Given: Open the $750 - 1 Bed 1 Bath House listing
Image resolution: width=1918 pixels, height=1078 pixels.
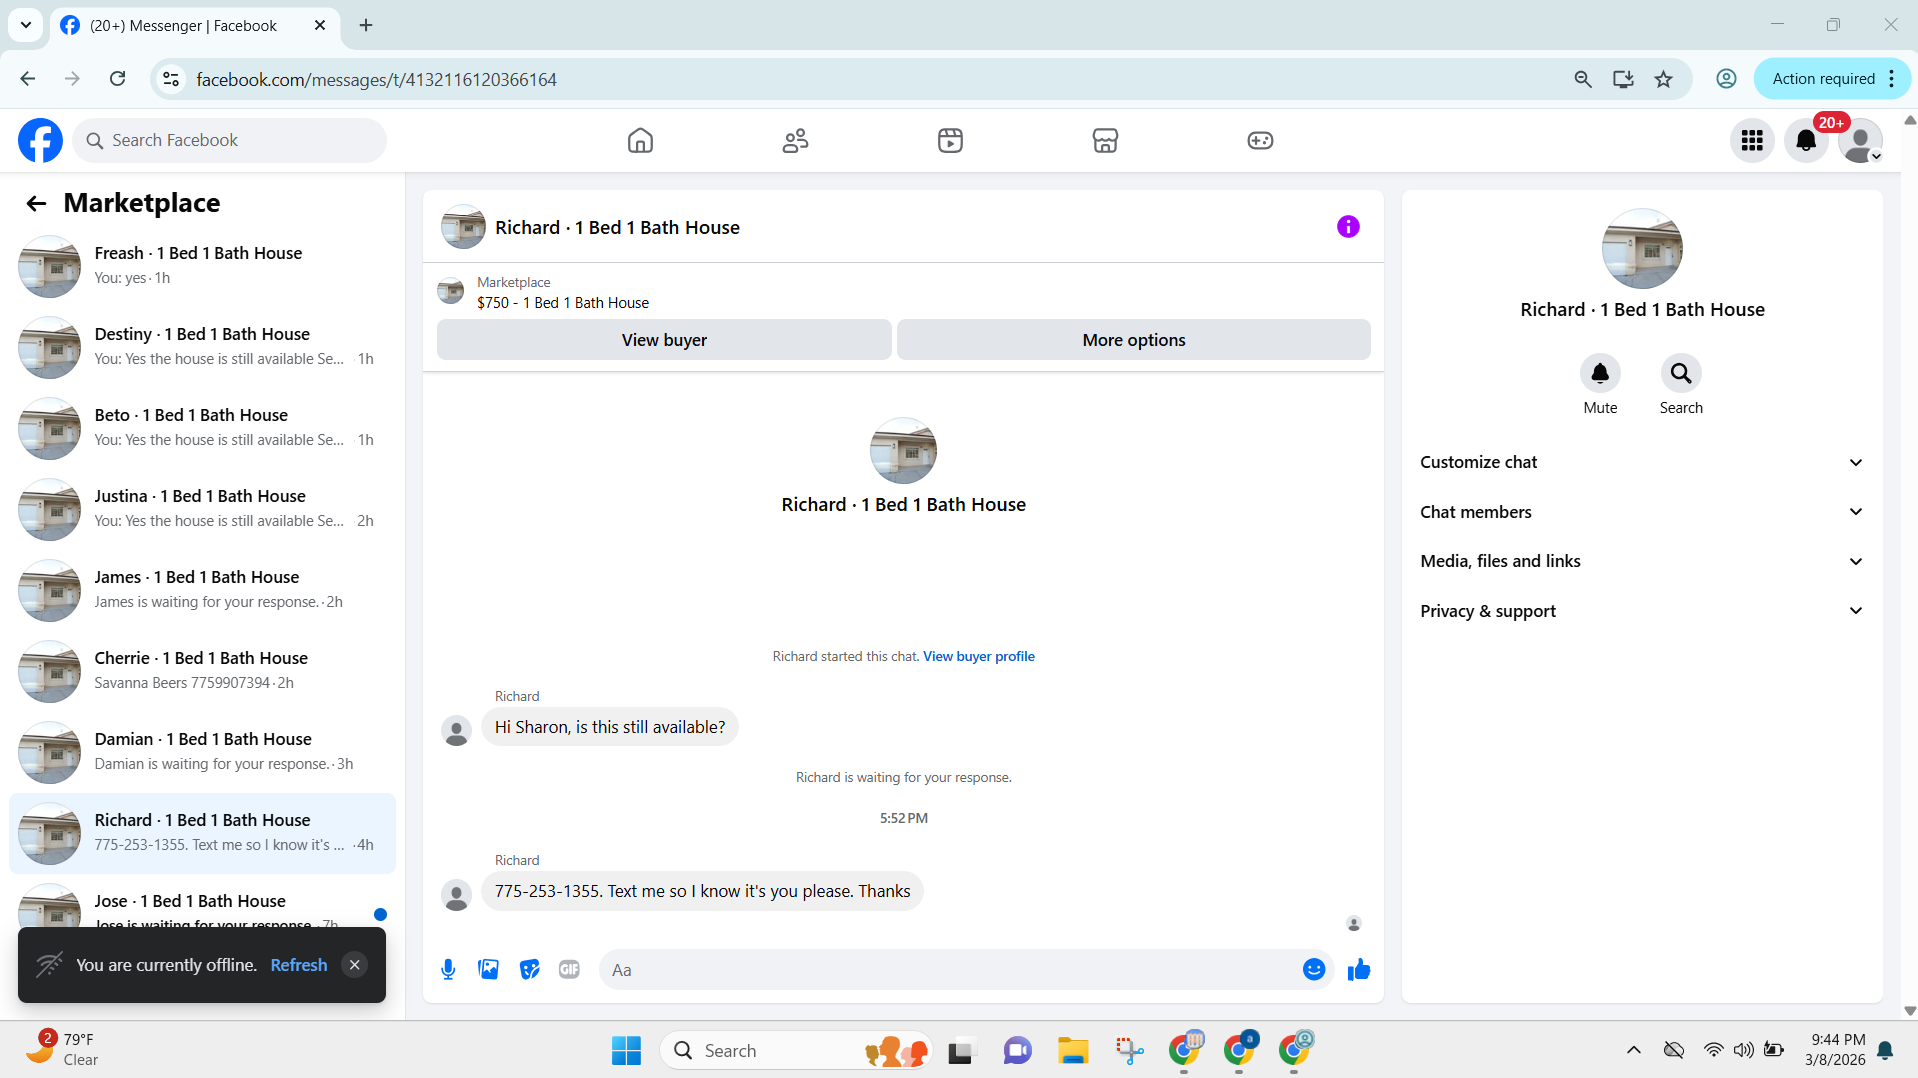Looking at the screenshot, I should point(563,303).
